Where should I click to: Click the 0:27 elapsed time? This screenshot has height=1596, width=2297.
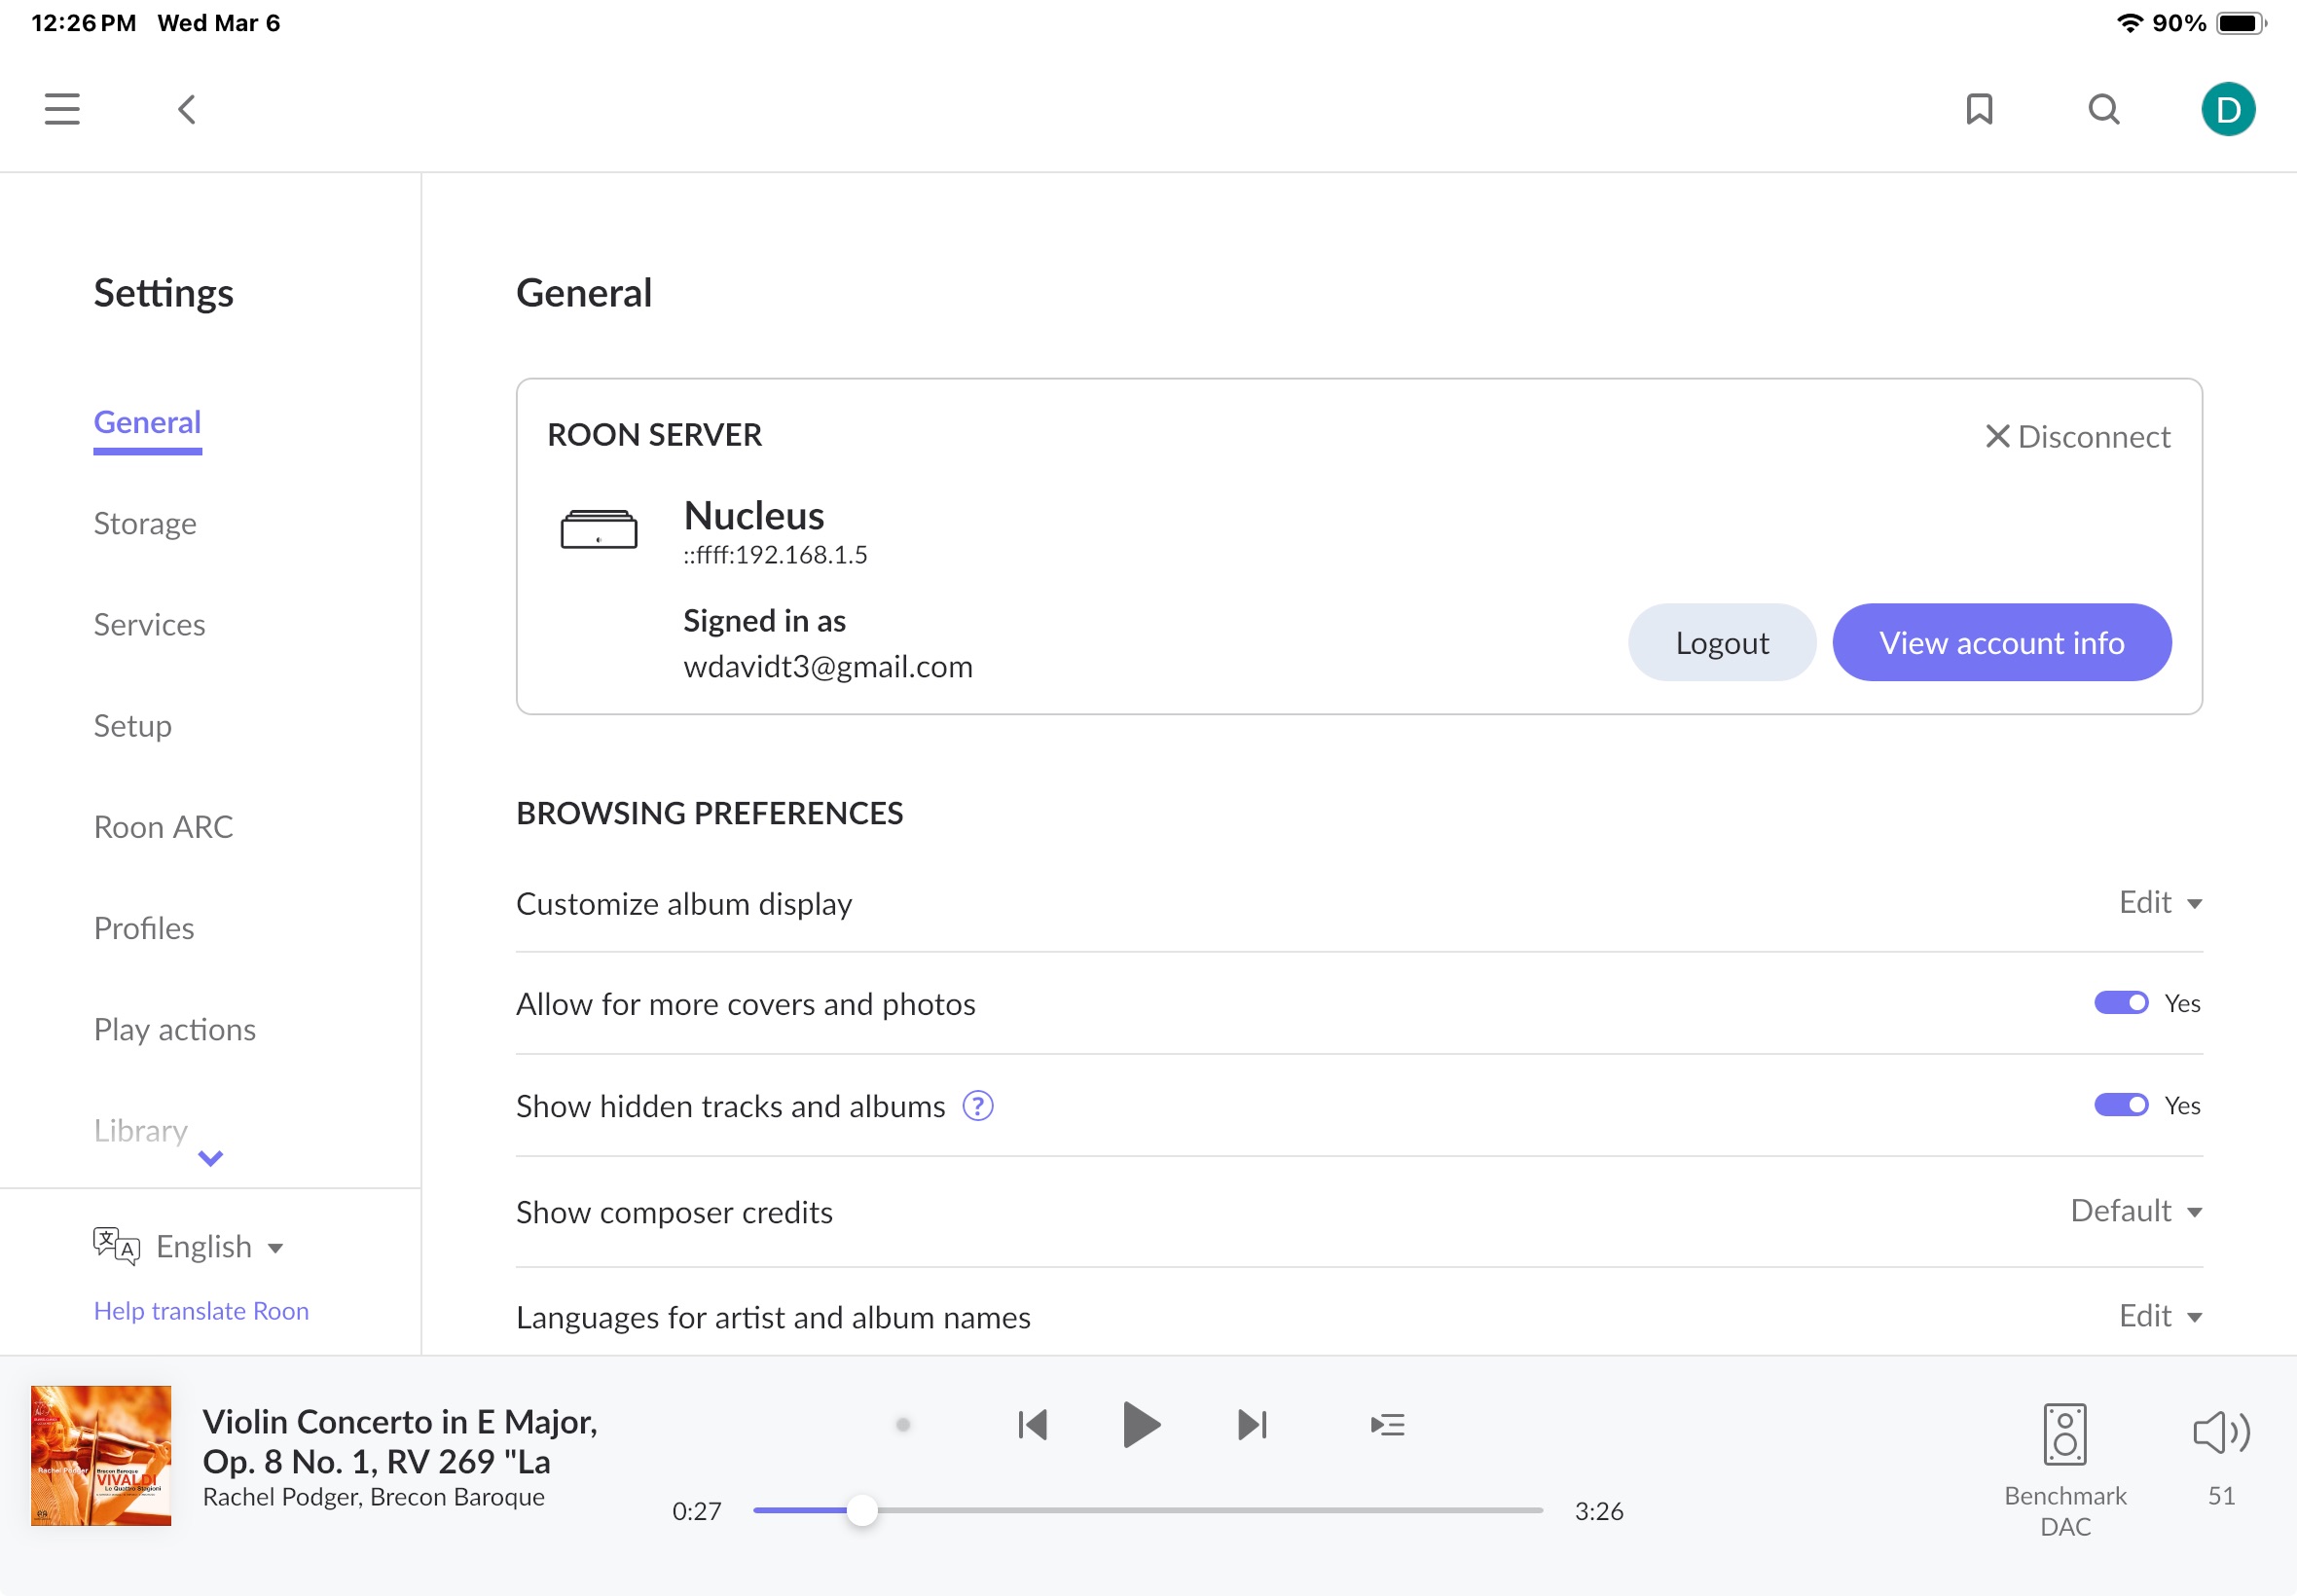(x=697, y=1510)
